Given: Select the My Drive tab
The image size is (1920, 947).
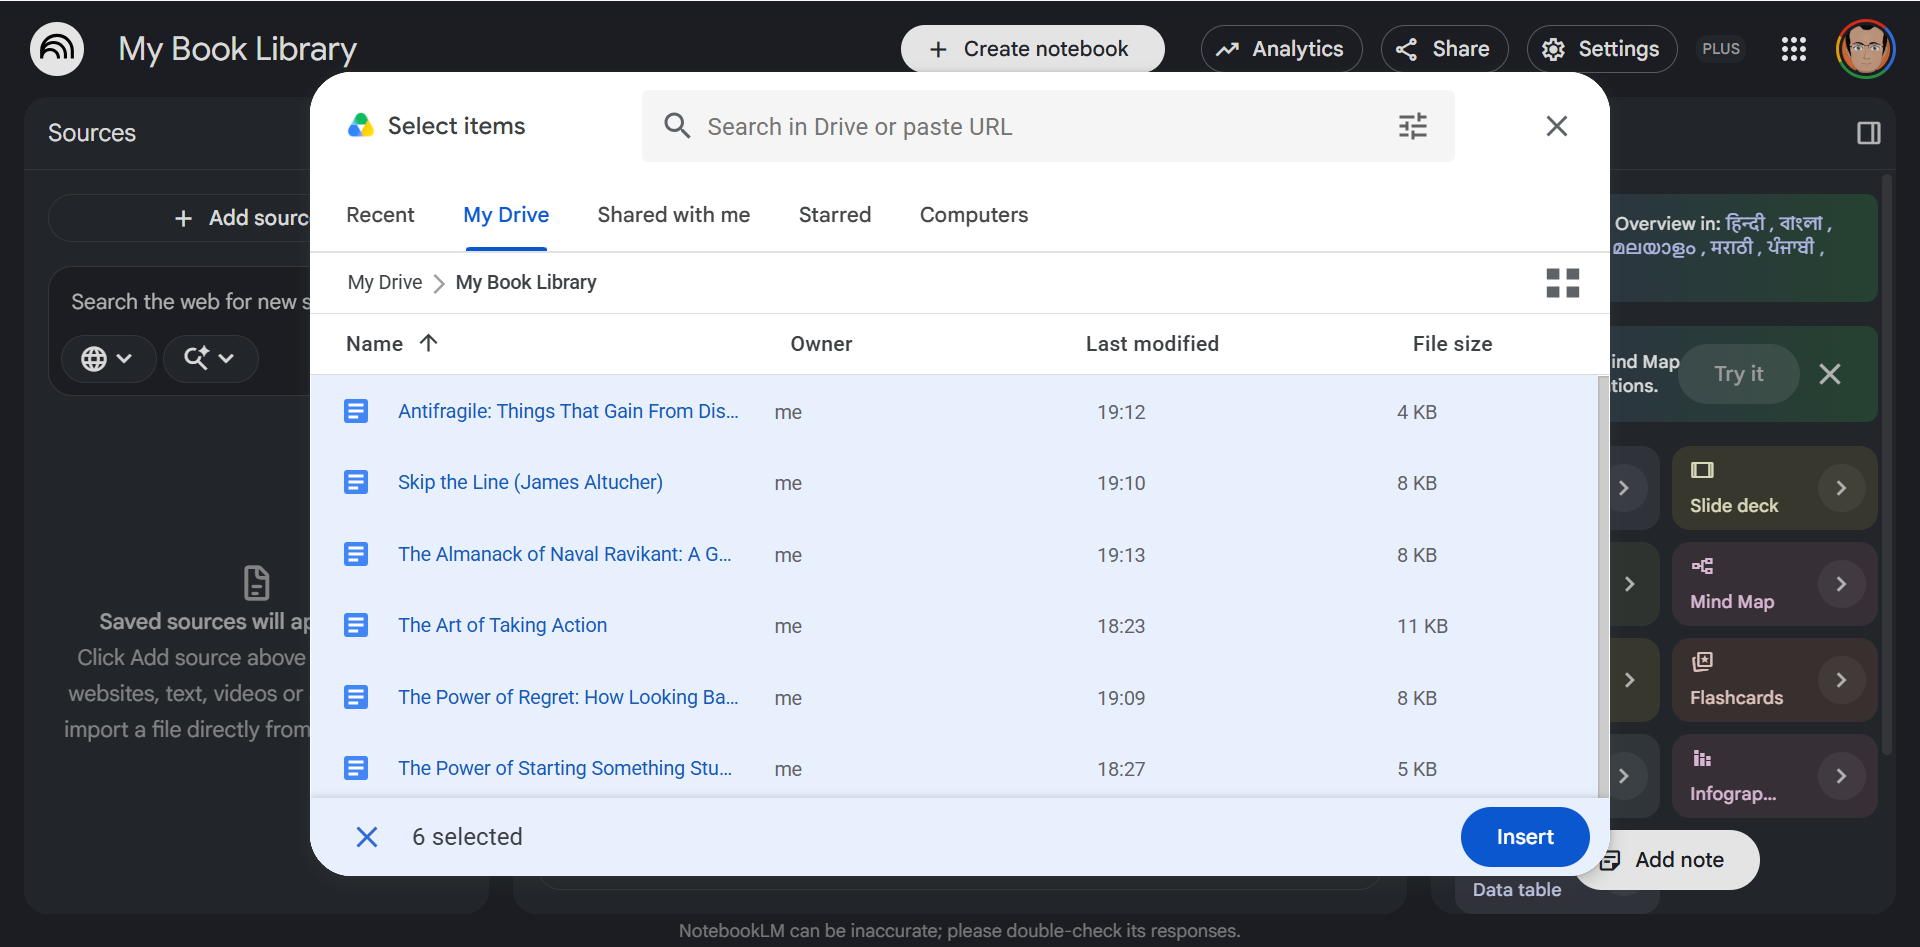Looking at the screenshot, I should click(506, 215).
